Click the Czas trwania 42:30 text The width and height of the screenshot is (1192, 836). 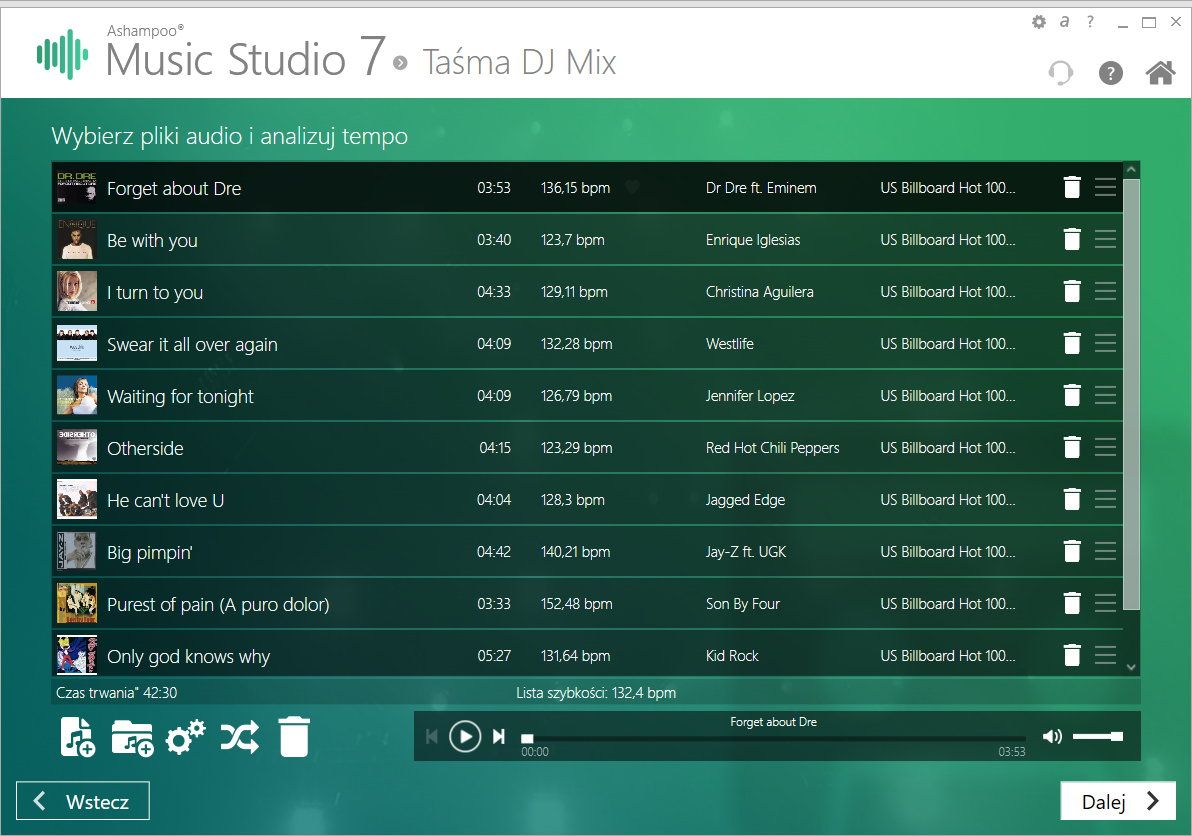116,692
